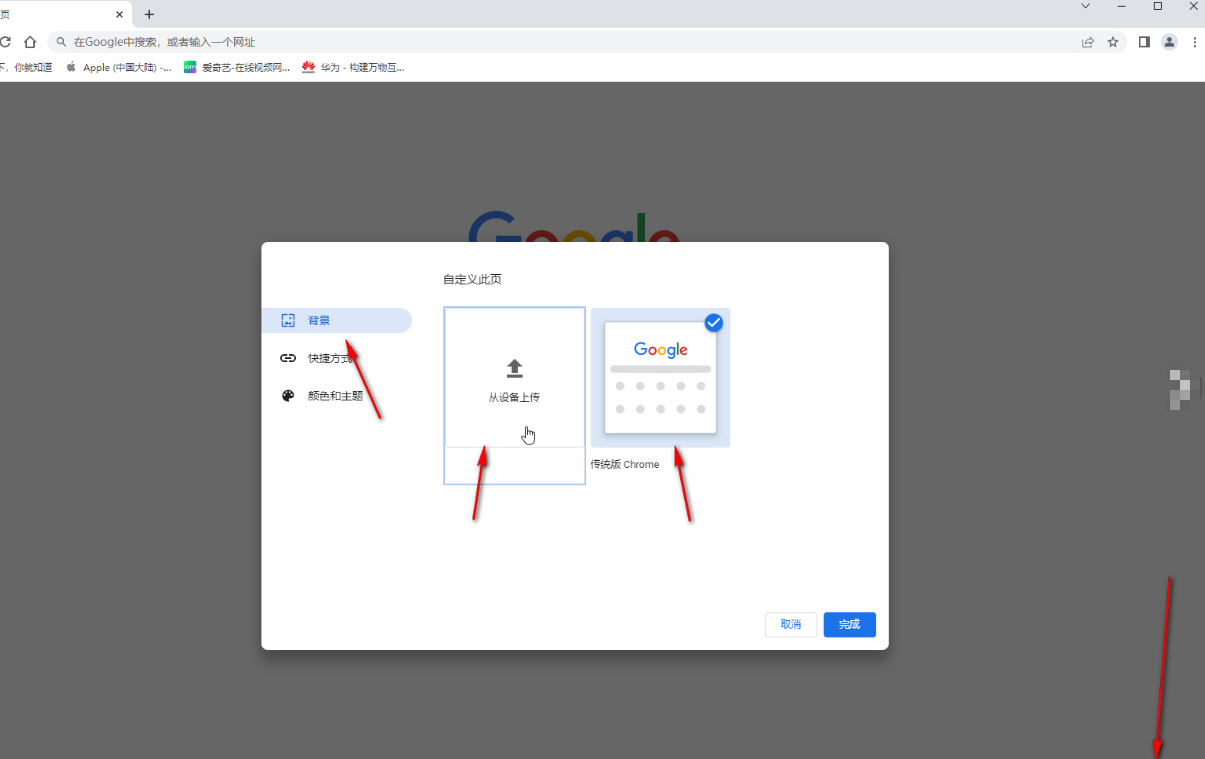Click the search magnifier icon in the address bar
1205x759 pixels.
(62, 42)
